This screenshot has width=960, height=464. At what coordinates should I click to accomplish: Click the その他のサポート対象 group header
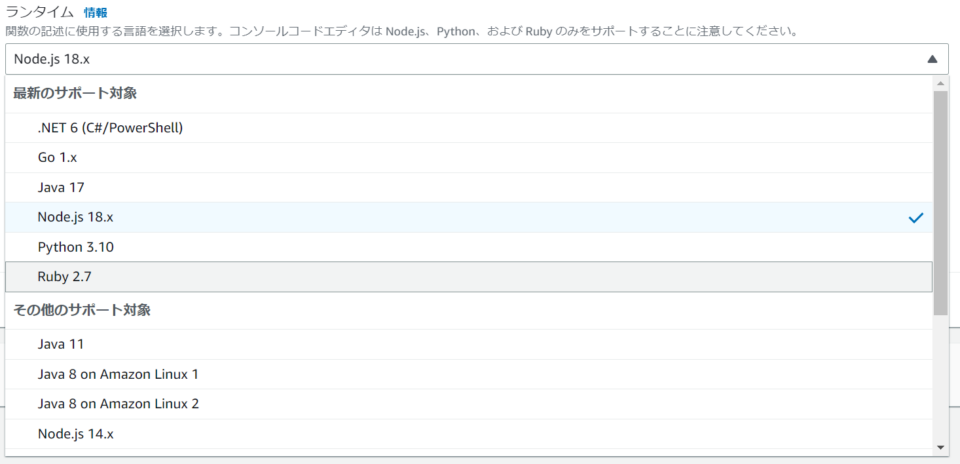point(82,310)
